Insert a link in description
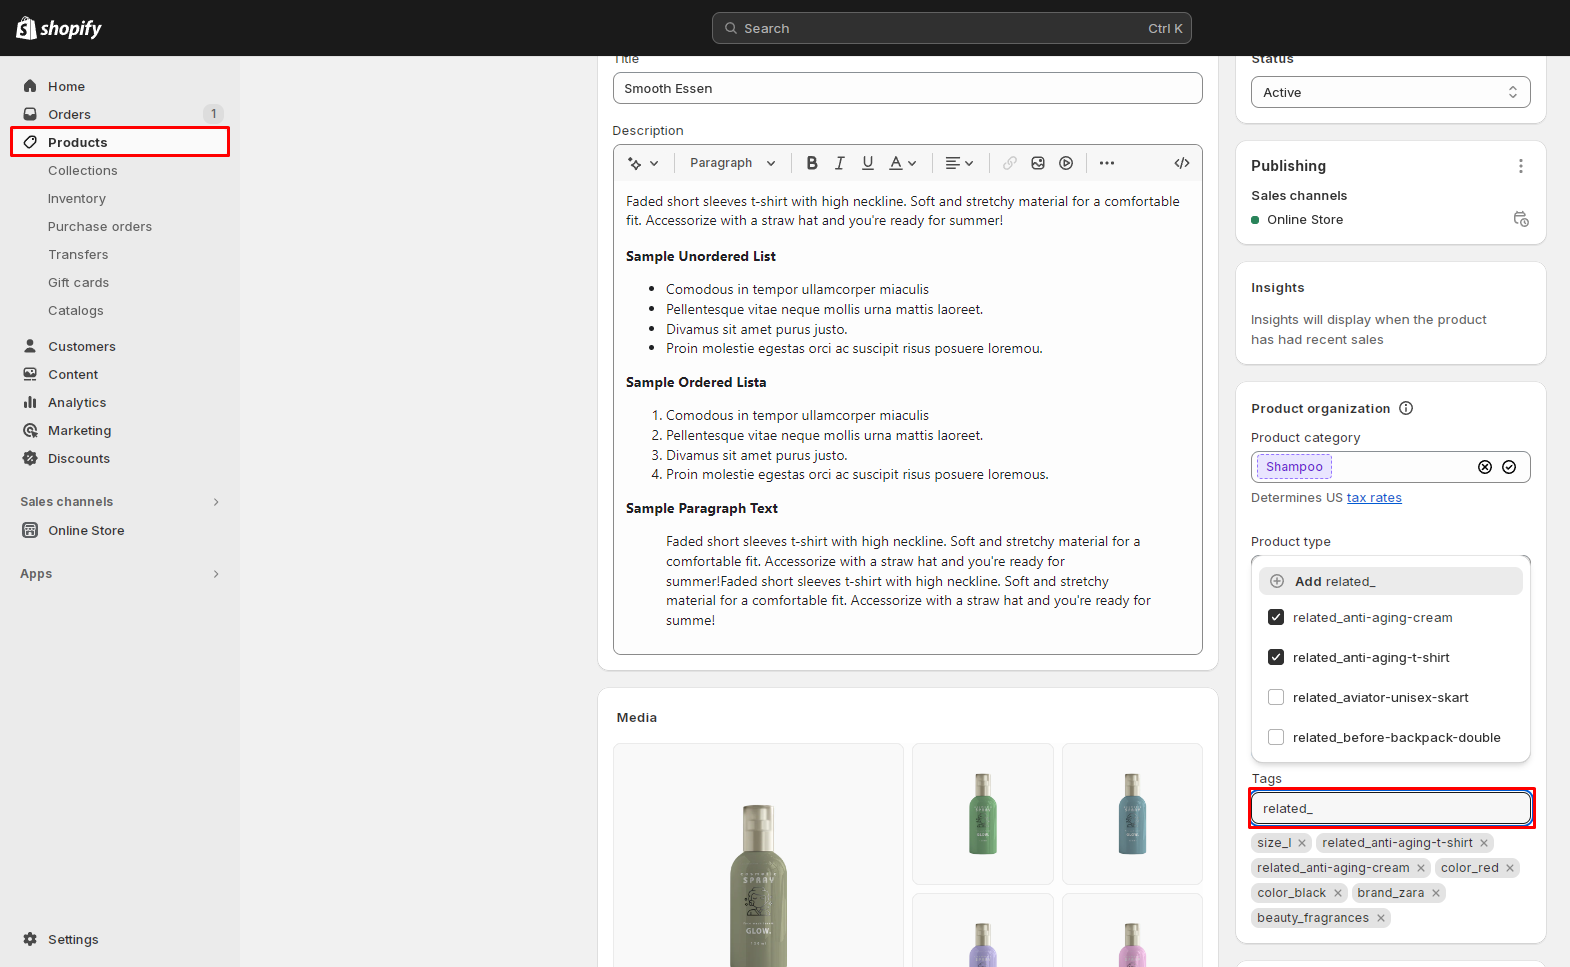The image size is (1570, 967). tap(1010, 163)
